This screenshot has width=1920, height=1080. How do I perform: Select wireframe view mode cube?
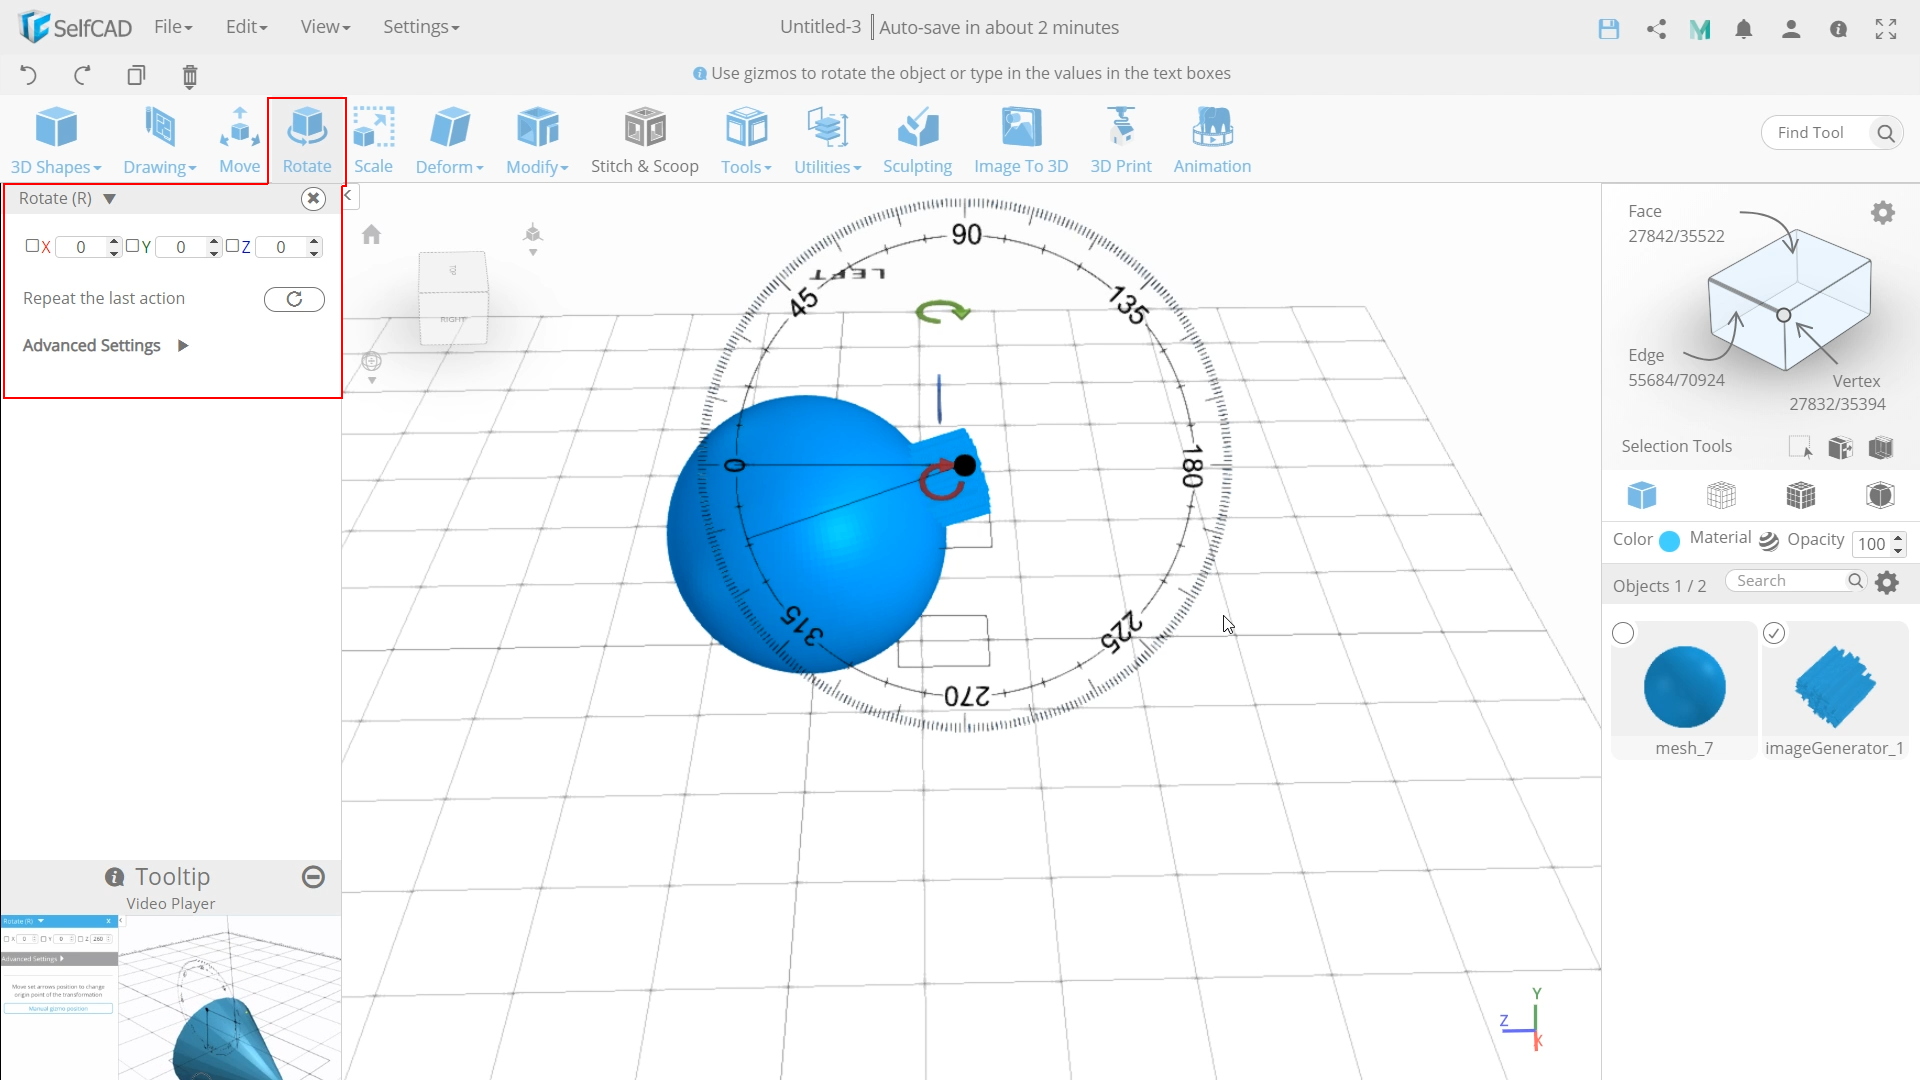[x=1721, y=495]
